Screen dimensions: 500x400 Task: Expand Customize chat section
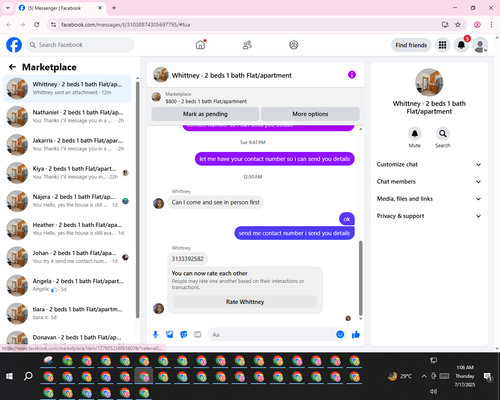click(x=429, y=164)
